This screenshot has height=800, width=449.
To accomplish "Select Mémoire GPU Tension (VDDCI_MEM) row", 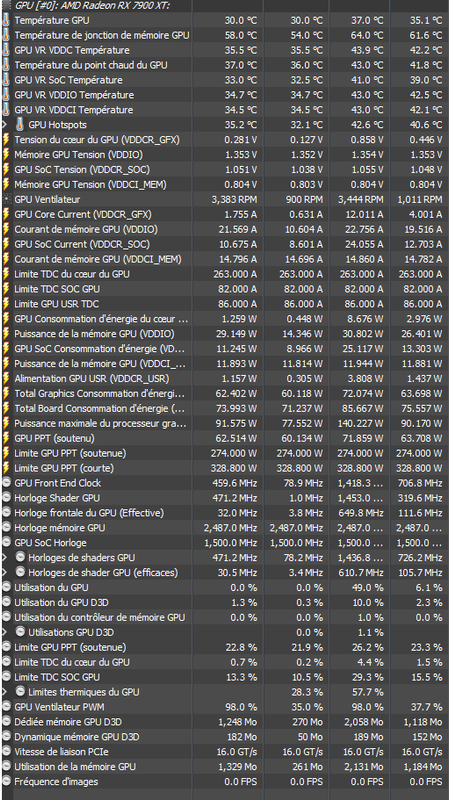I will [x=224, y=184].
